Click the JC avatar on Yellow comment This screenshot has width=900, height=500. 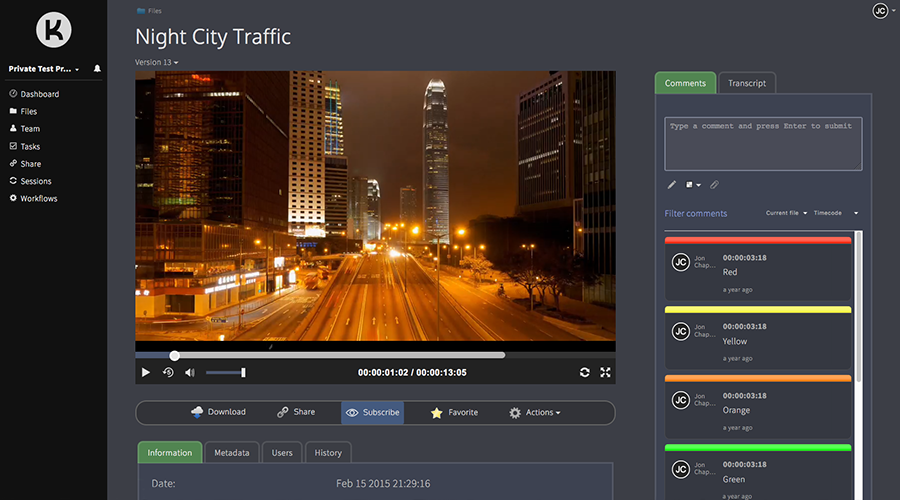click(681, 331)
